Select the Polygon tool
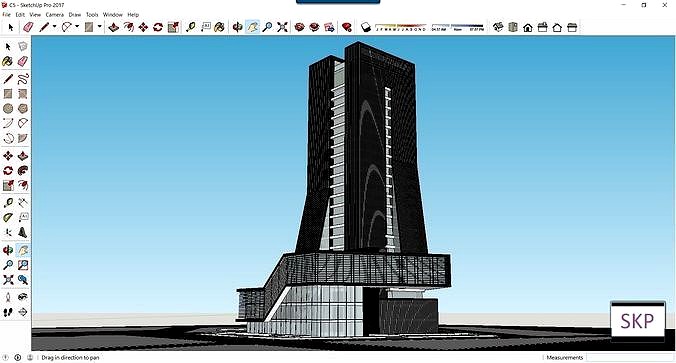This screenshot has height=363, width=676. (23, 108)
